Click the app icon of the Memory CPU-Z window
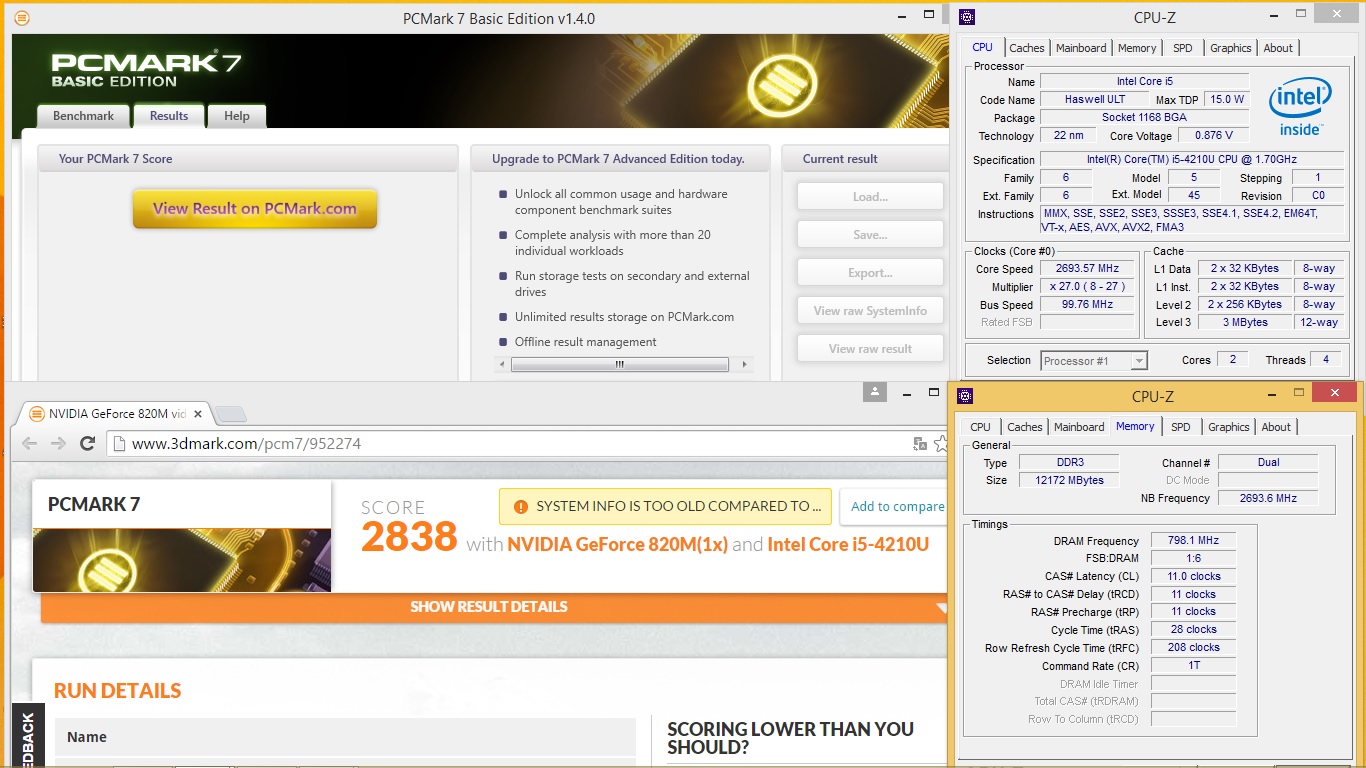The width and height of the screenshot is (1366, 768). (965, 395)
